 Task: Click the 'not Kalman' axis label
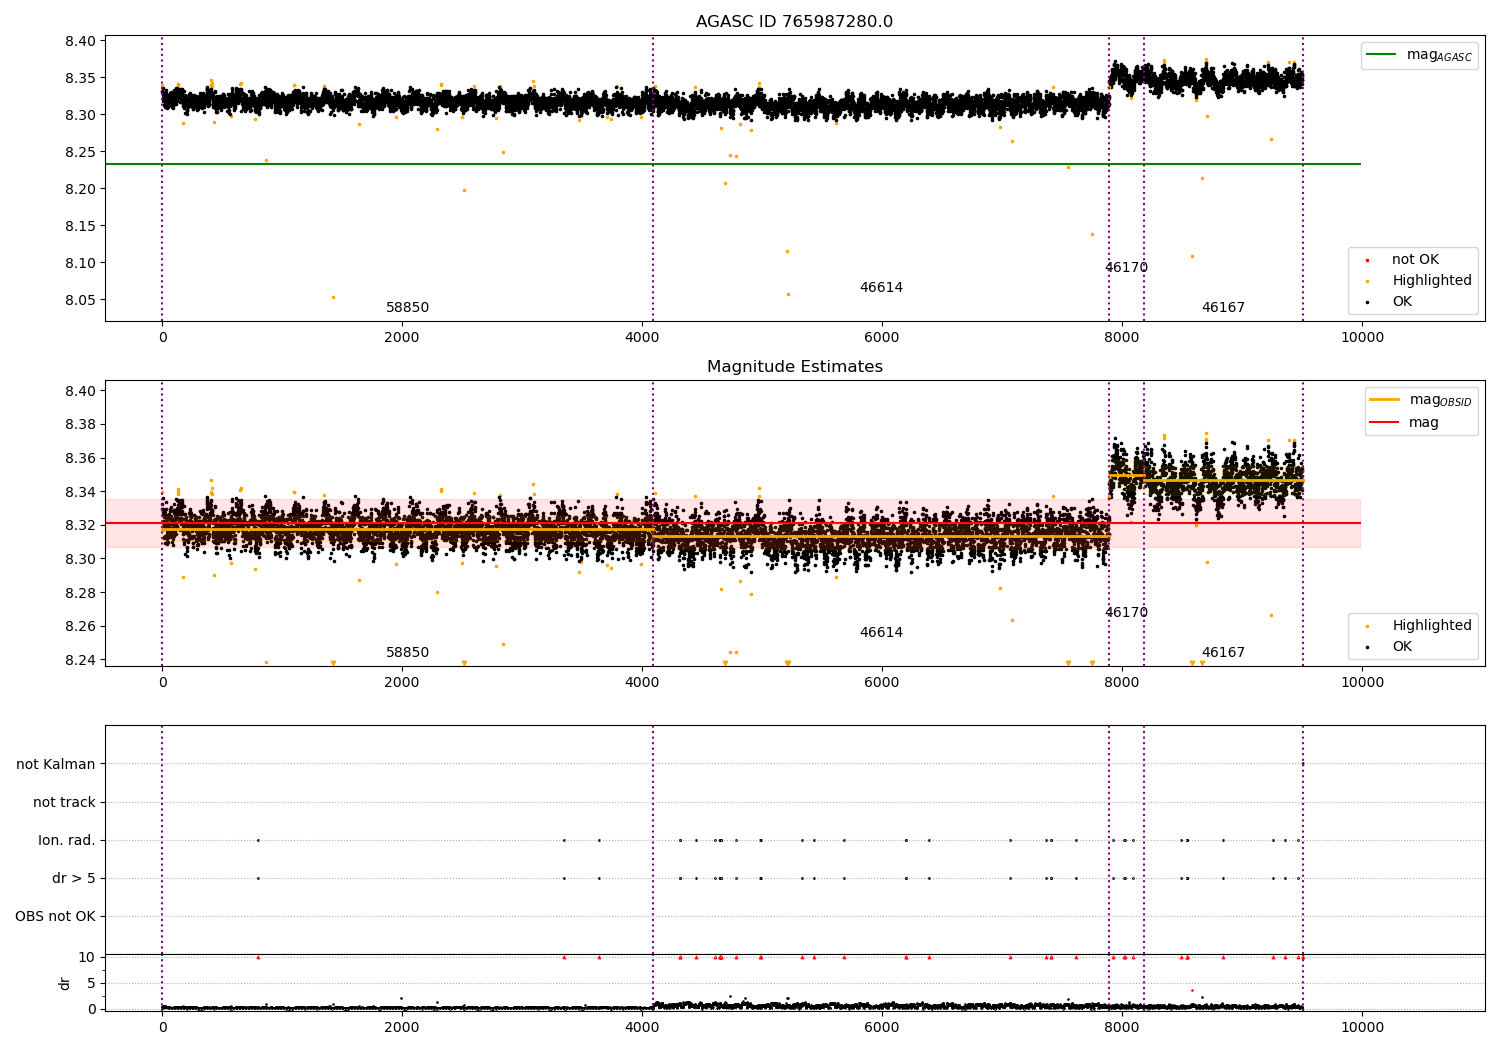pyautogui.click(x=56, y=765)
